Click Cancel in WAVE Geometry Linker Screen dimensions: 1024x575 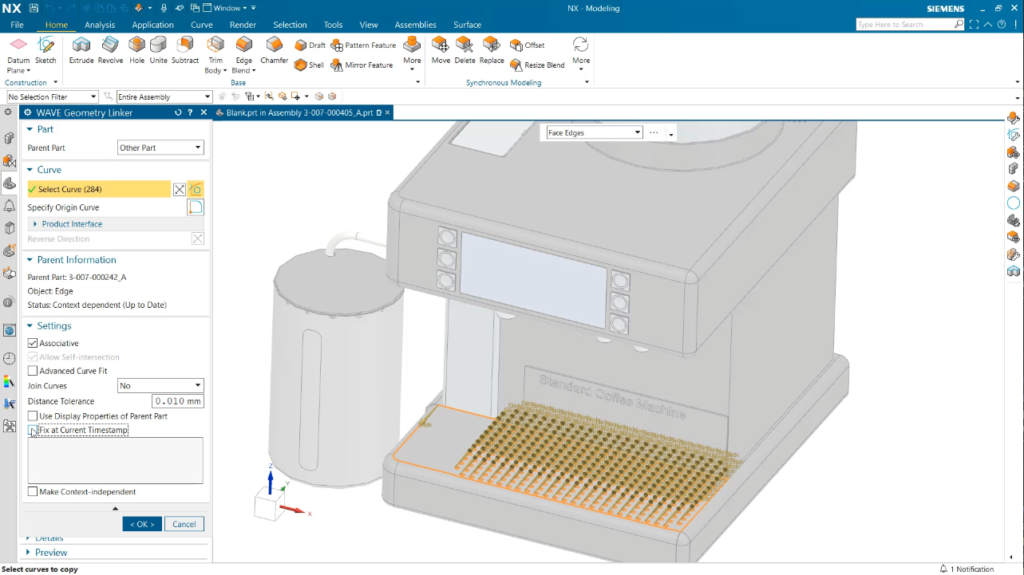[184, 524]
